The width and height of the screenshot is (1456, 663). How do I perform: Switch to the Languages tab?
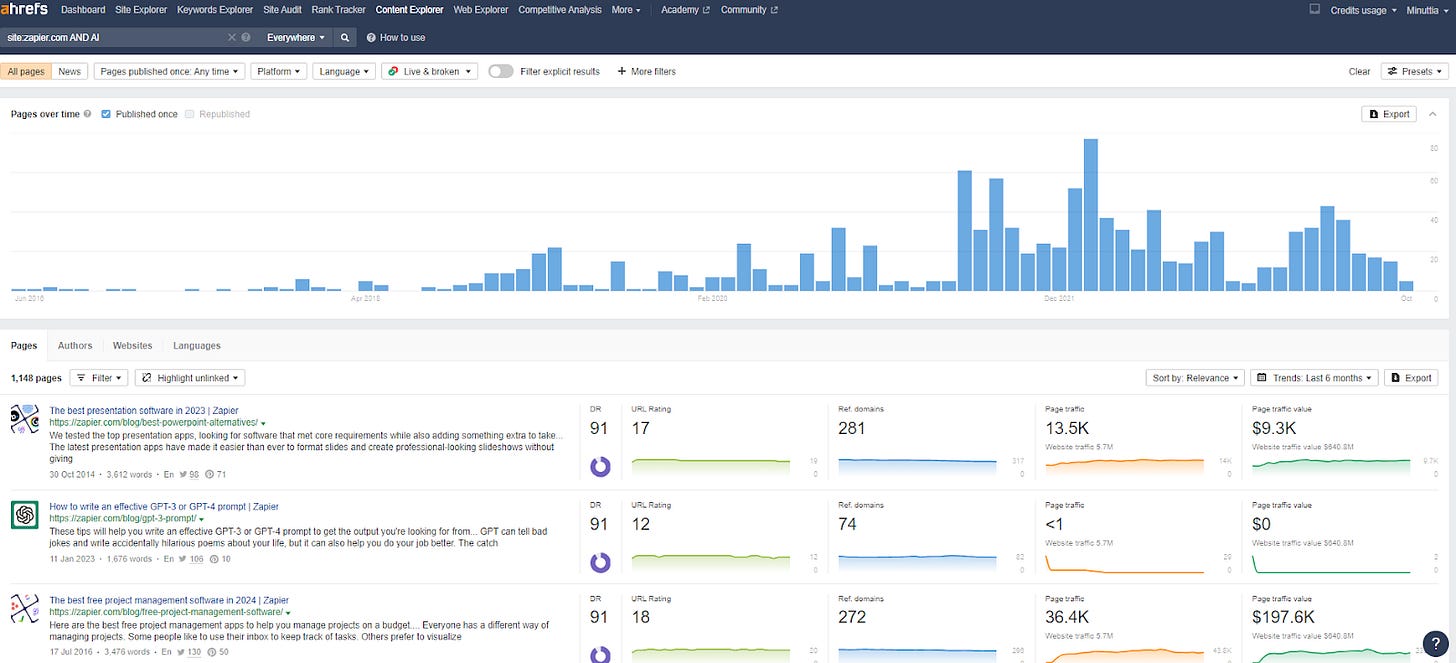pyautogui.click(x=197, y=346)
